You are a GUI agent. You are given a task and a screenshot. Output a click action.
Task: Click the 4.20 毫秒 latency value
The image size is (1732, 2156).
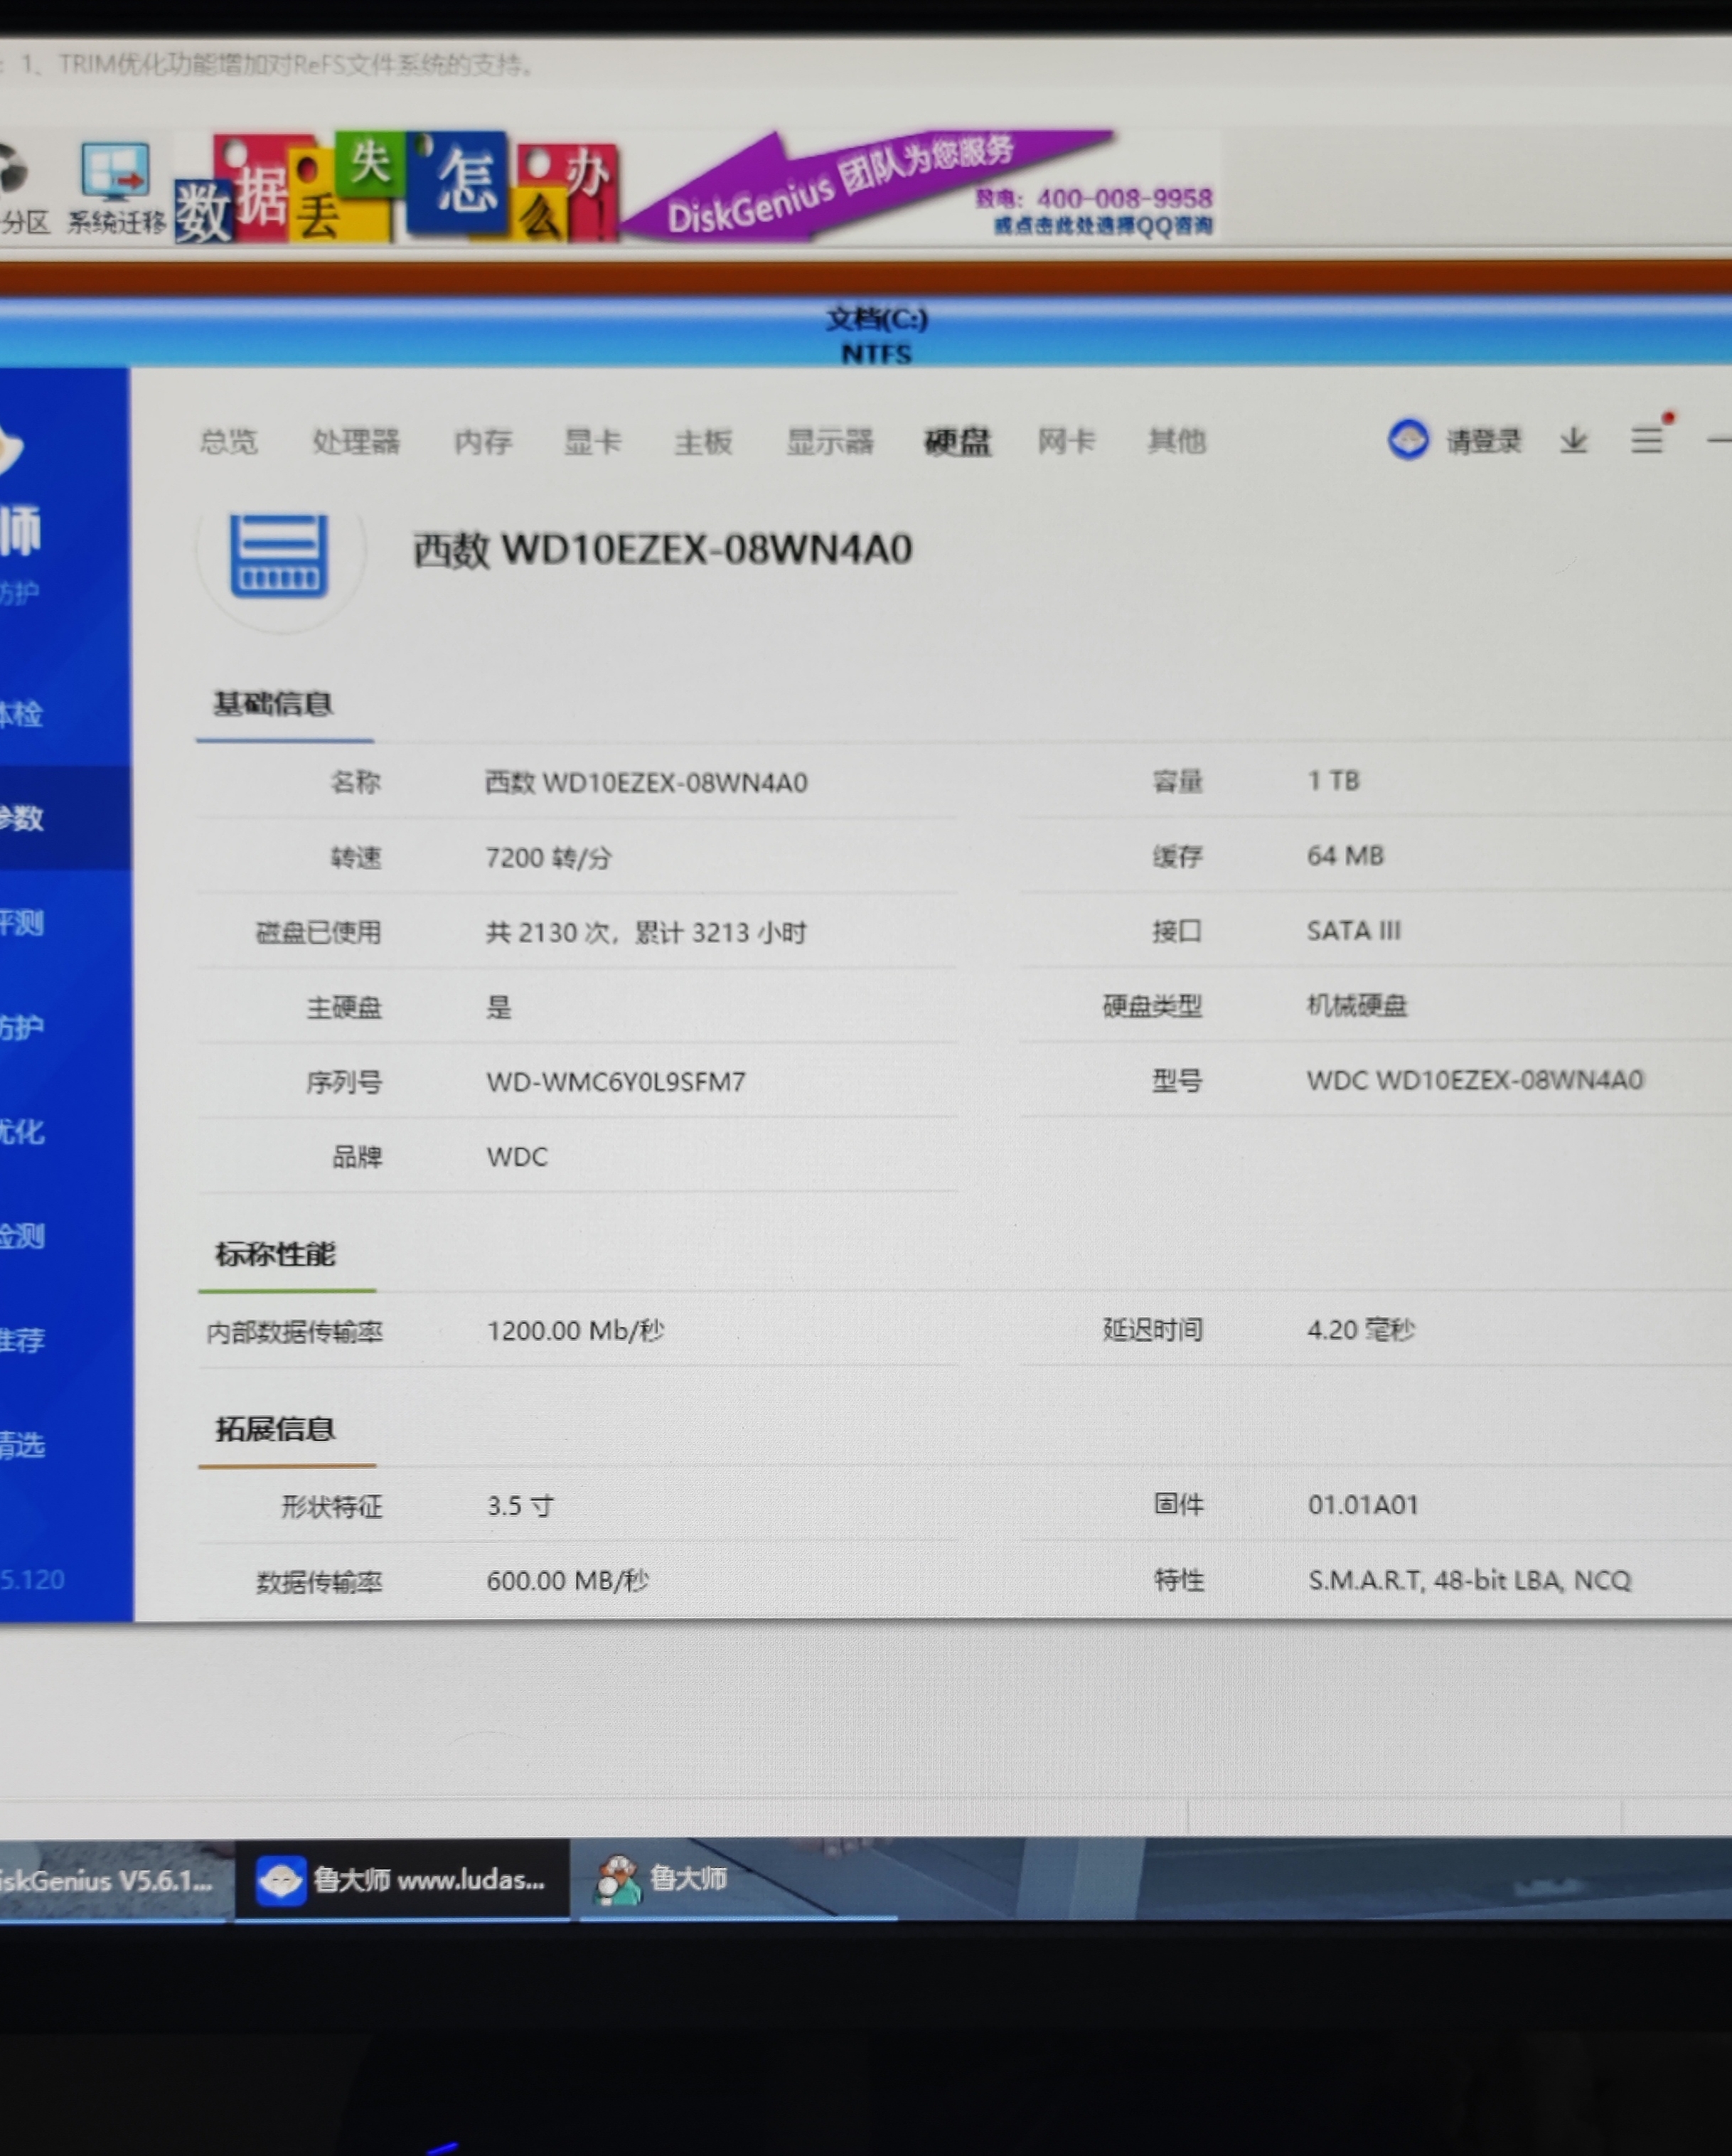tap(1361, 1330)
